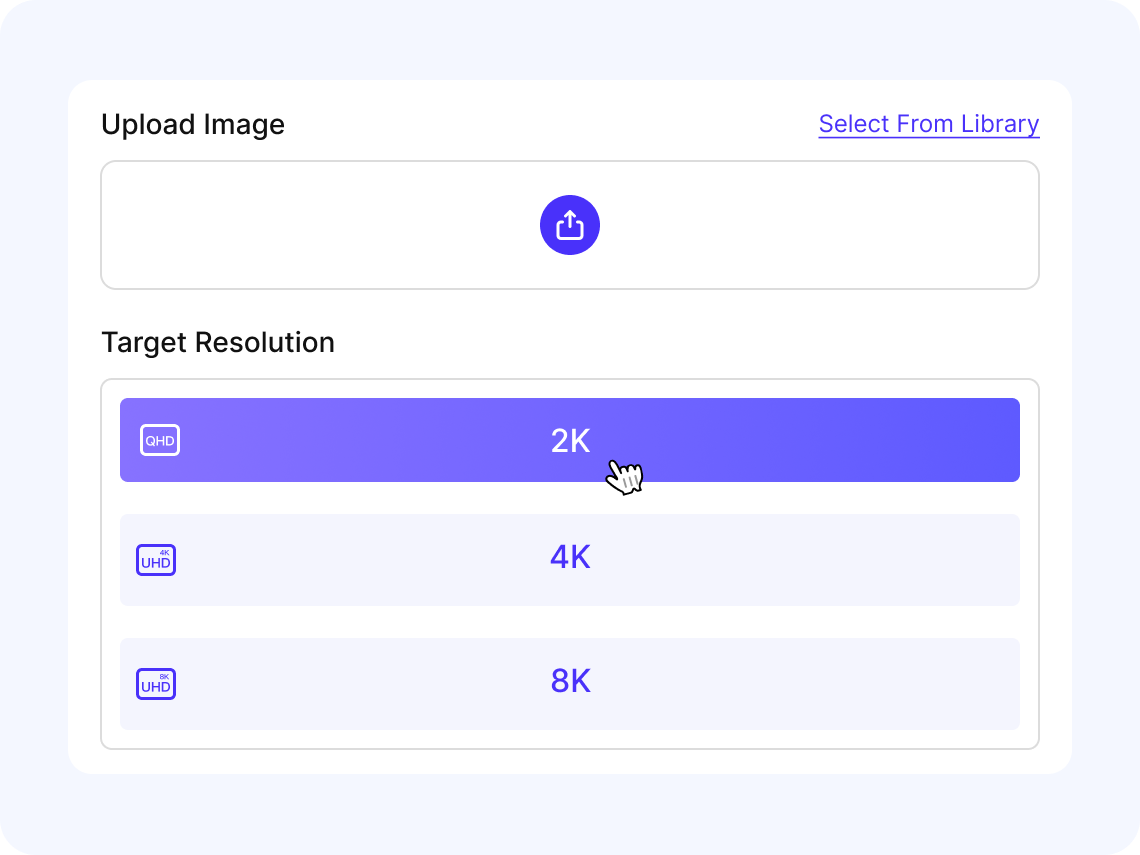This screenshot has height=855, width=1140.
Task: Open Select From Library
Action: click(x=928, y=123)
